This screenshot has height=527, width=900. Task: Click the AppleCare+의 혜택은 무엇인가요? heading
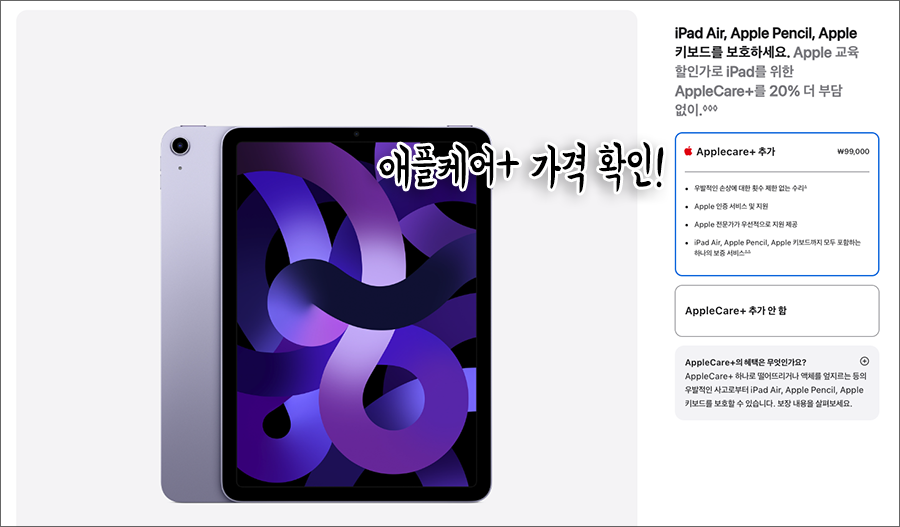745,362
